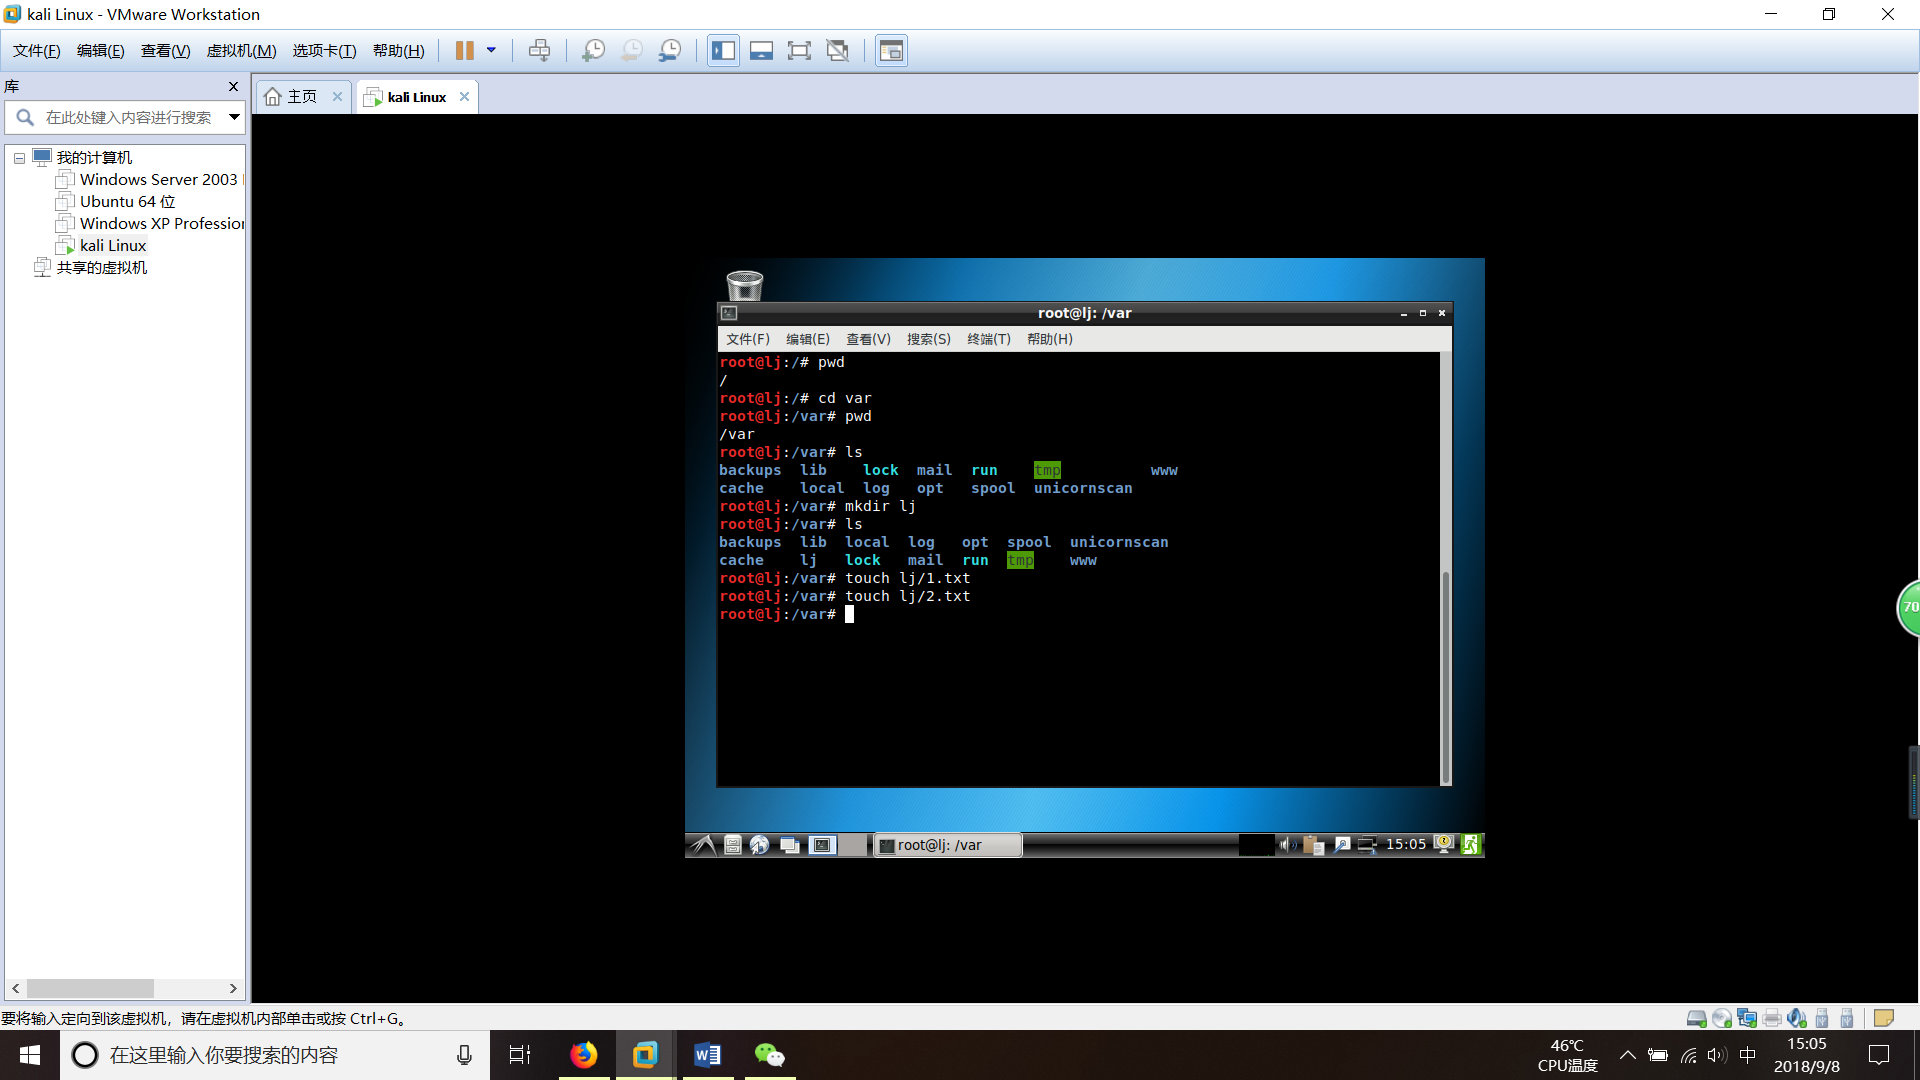
Task: Open the snapshot manager icon
Action: pyautogui.click(x=670, y=51)
